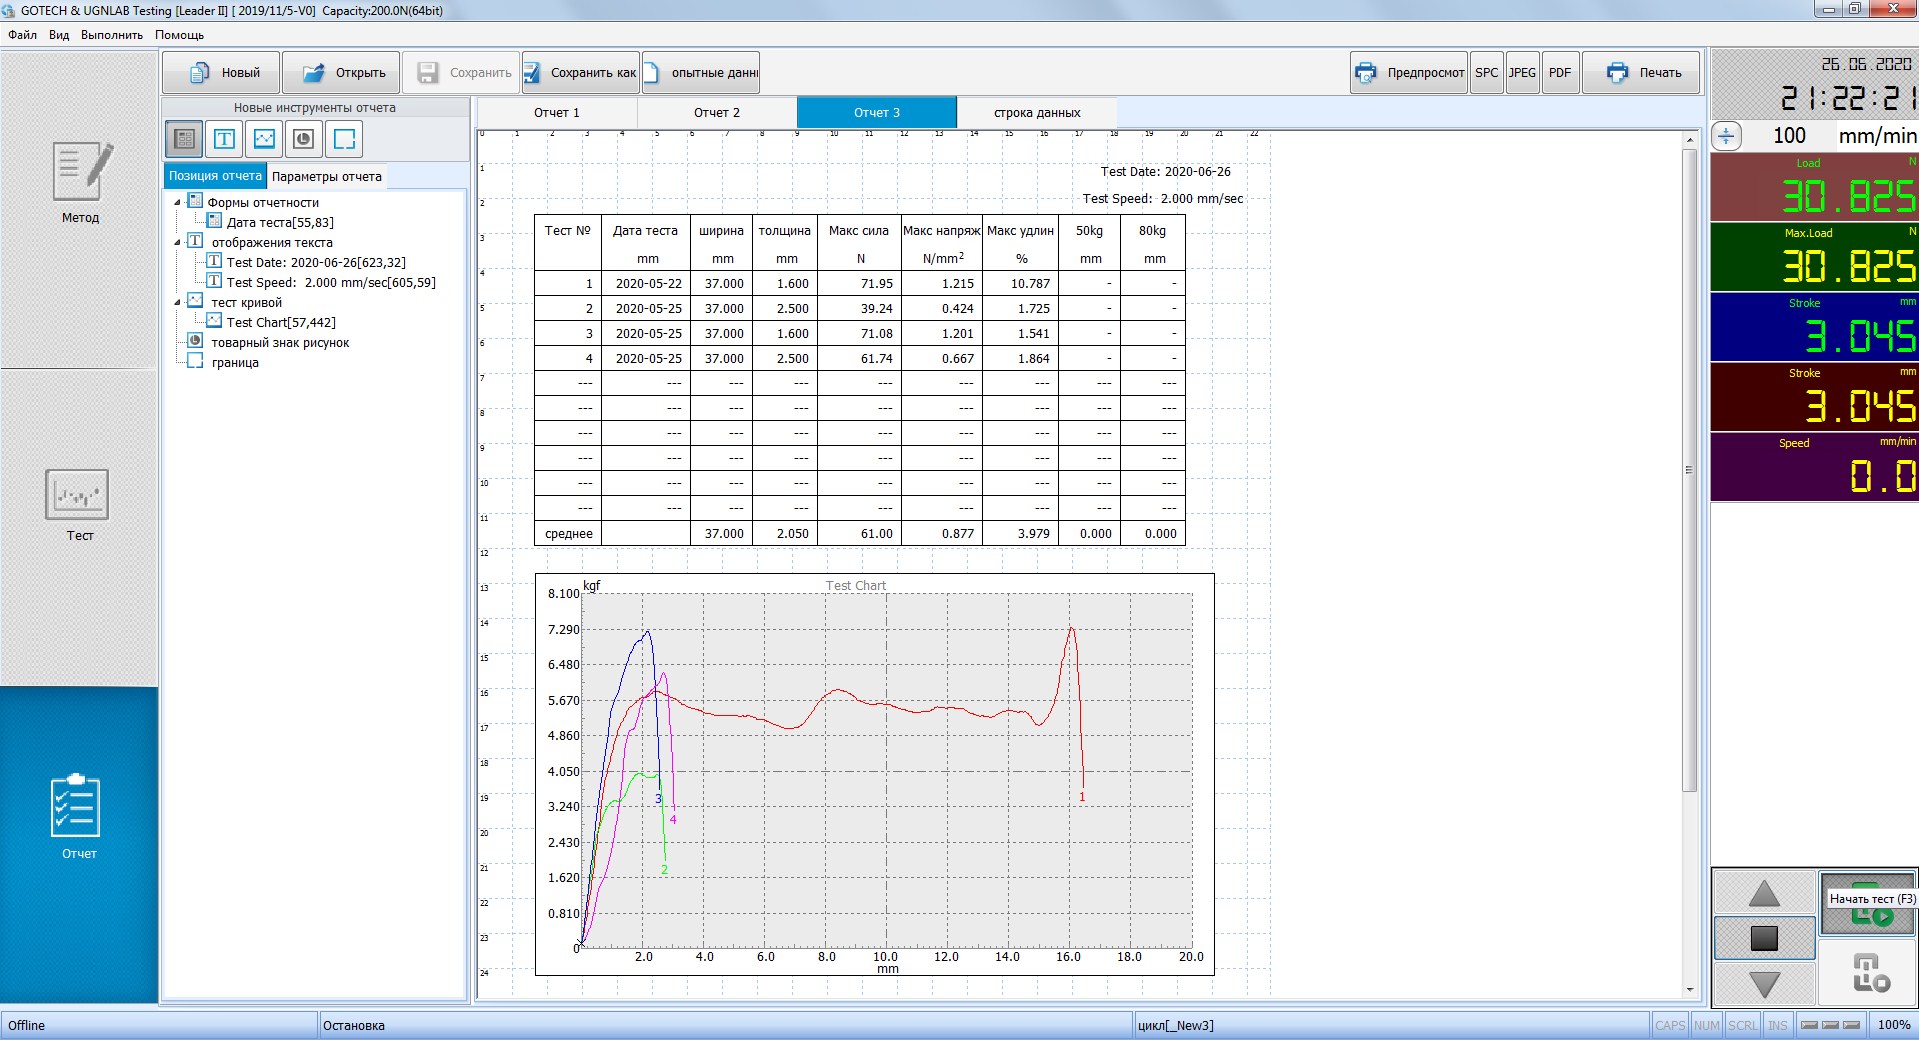The width and height of the screenshot is (1919, 1040).
Task: Export report as SPC
Action: click(x=1487, y=73)
